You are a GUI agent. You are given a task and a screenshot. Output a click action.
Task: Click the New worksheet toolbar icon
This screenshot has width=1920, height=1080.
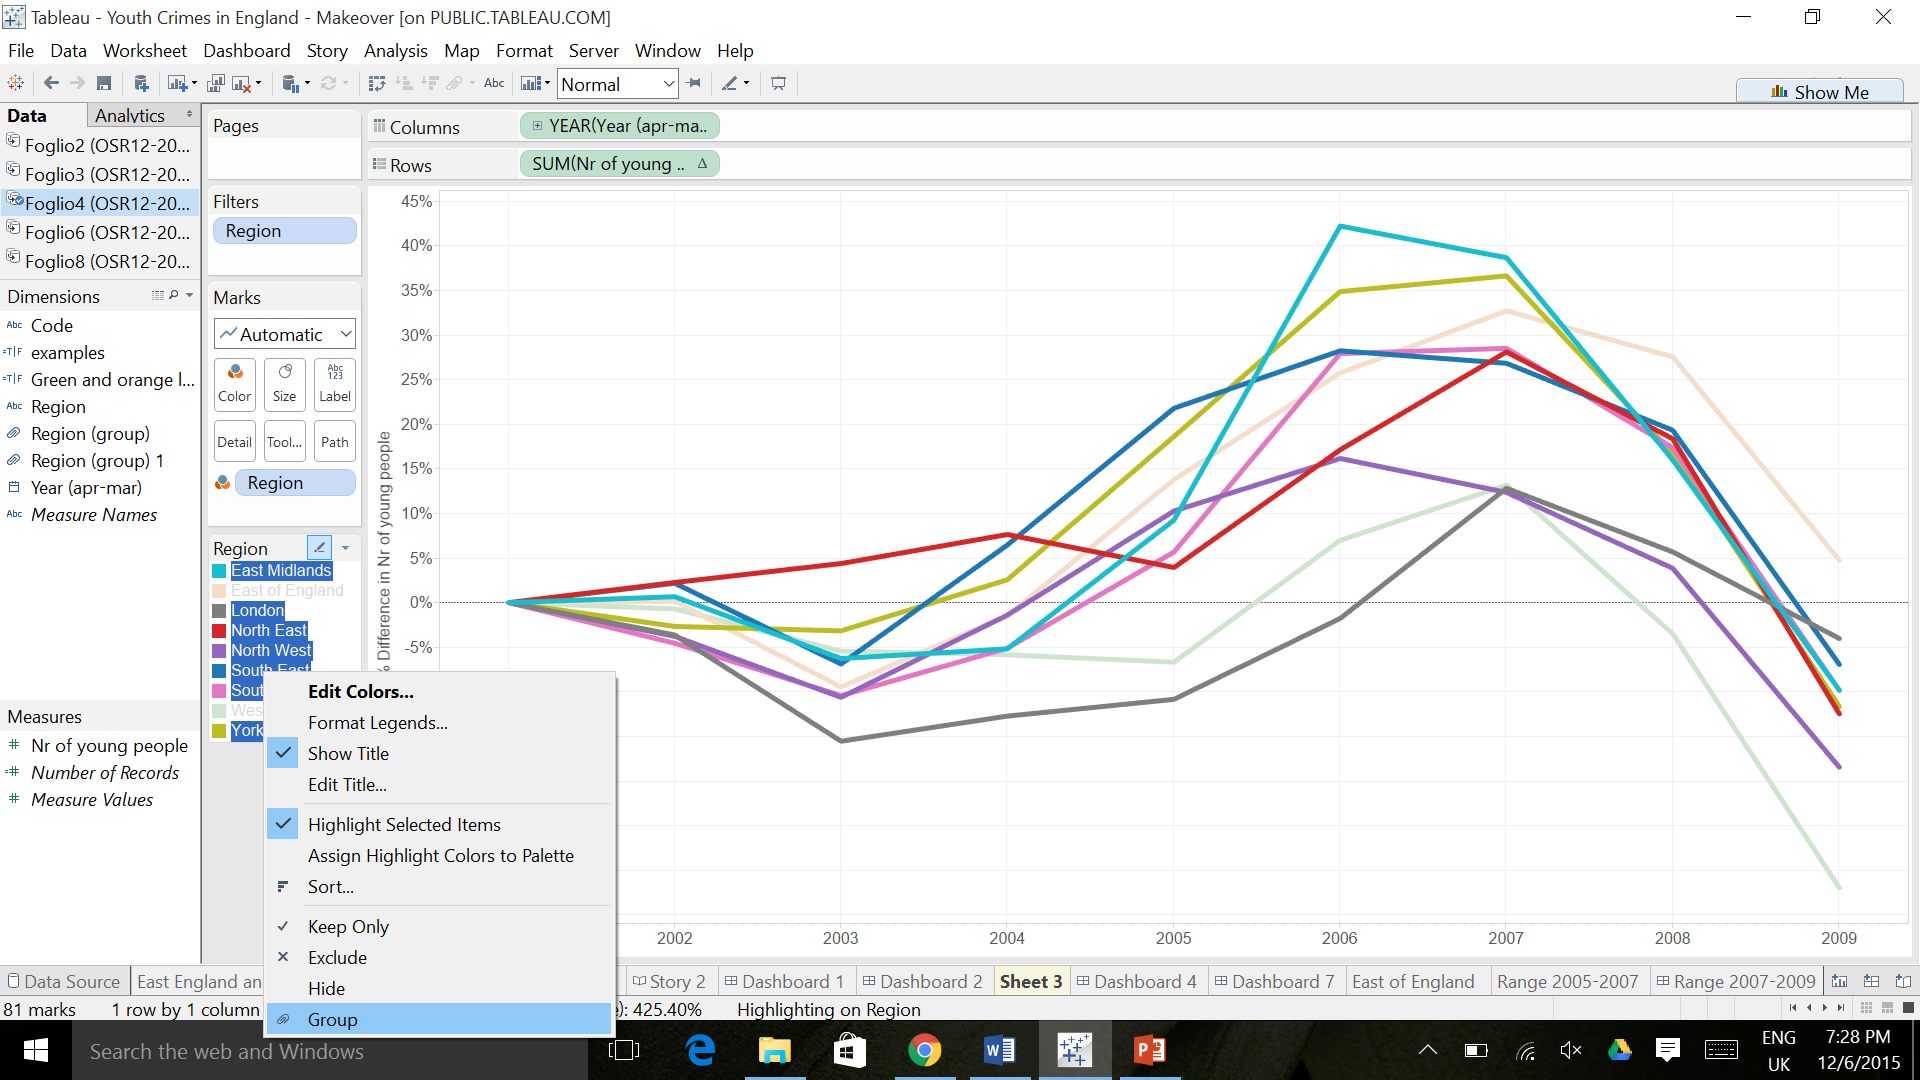click(x=178, y=84)
